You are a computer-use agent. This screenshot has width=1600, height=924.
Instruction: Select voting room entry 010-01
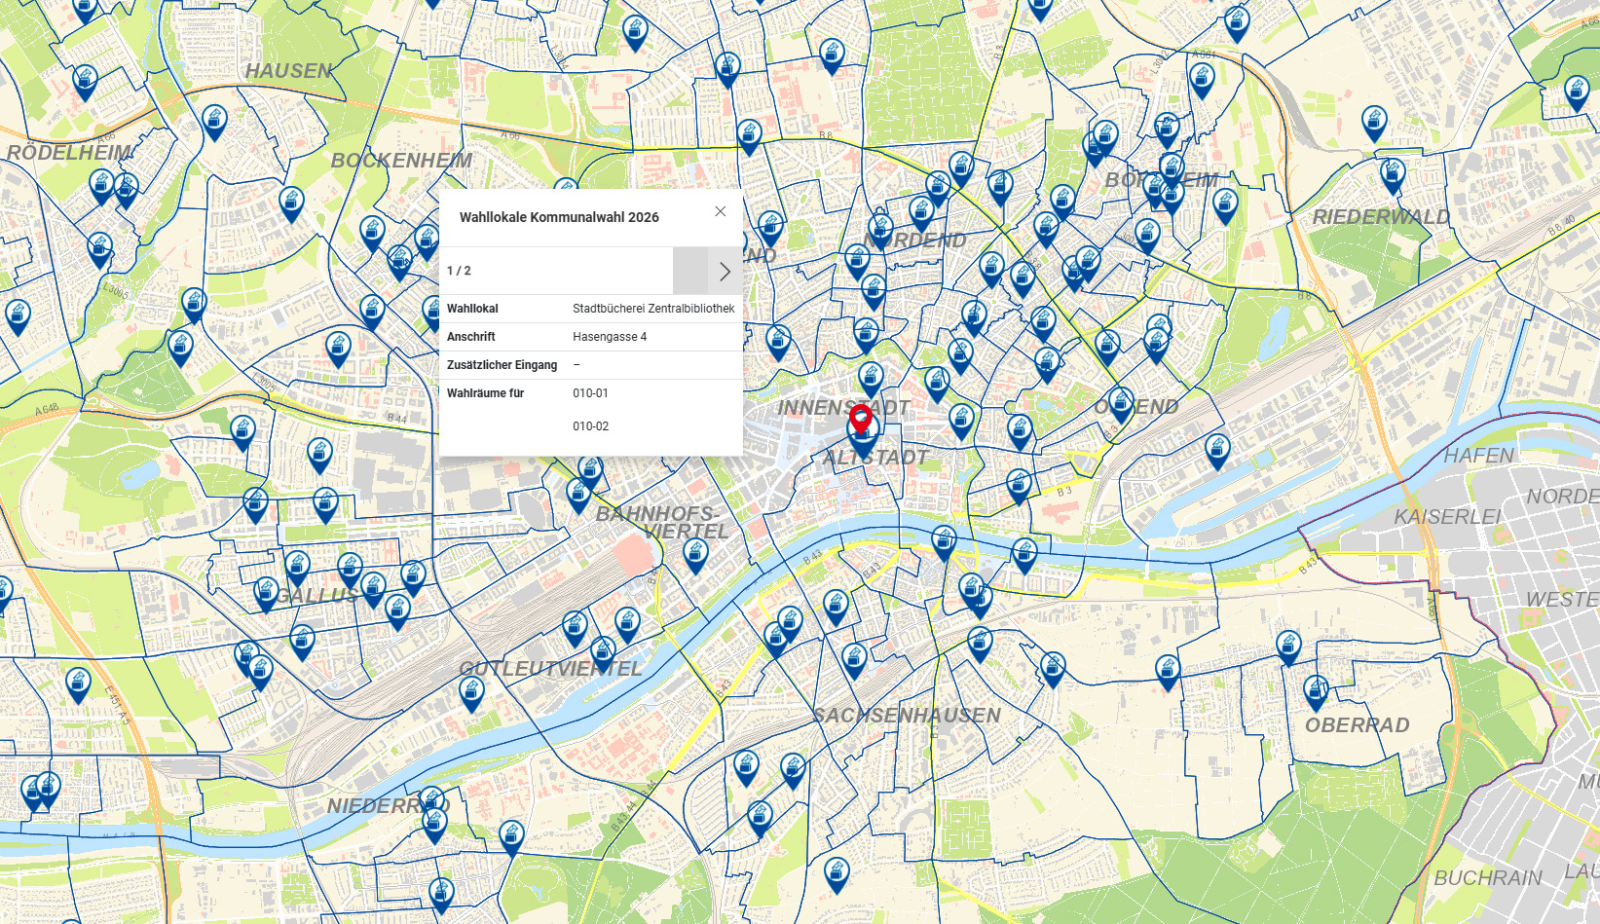[x=590, y=393]
